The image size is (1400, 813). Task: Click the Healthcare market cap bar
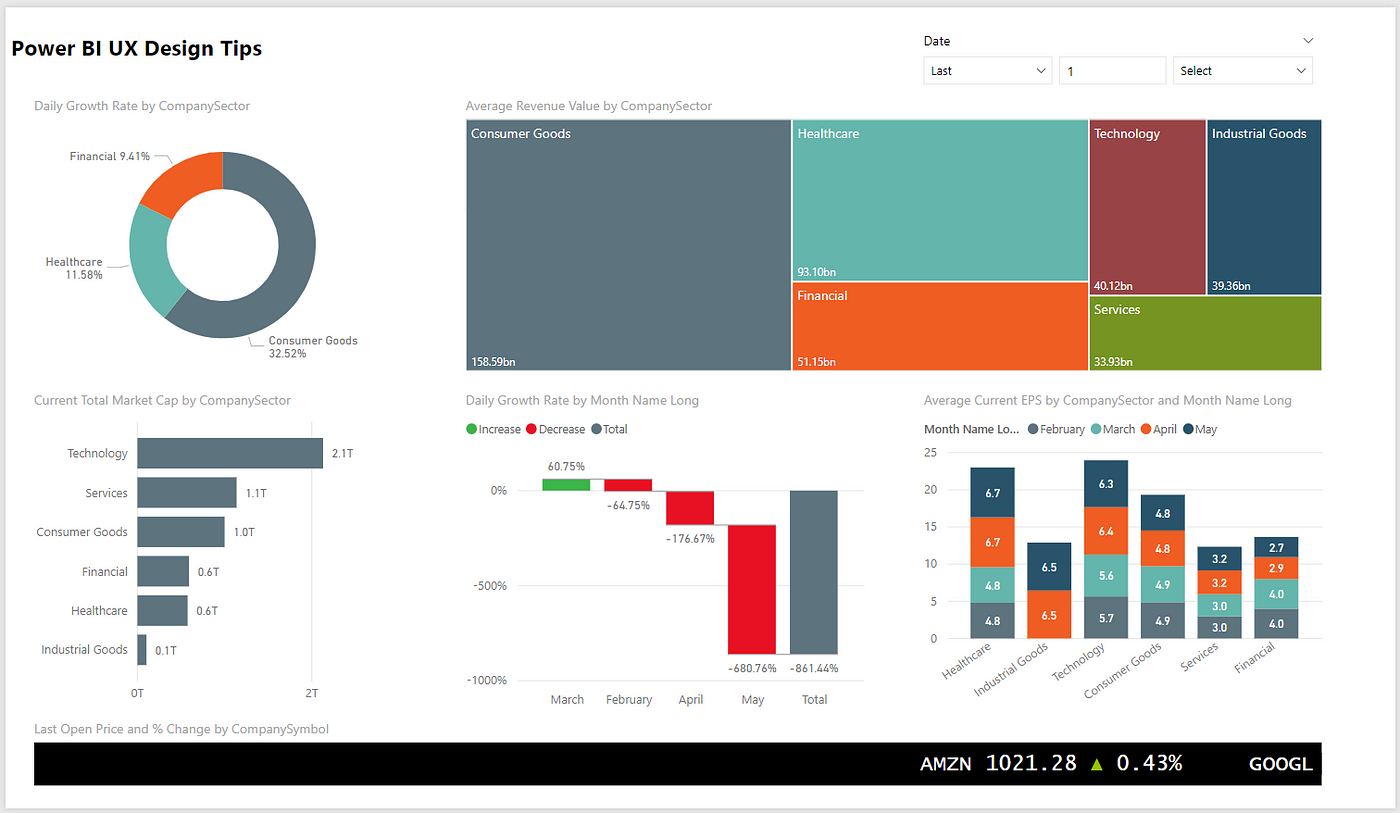pos(162,610)
